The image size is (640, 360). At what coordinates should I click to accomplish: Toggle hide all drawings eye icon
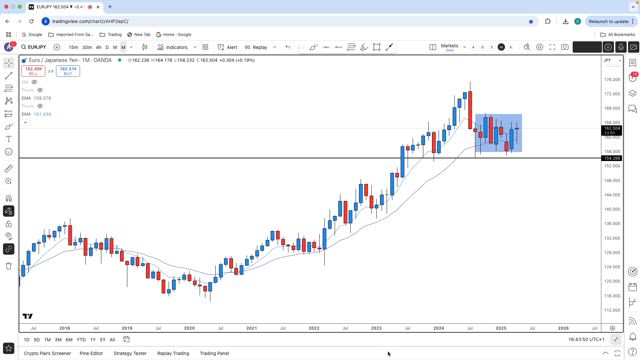coord(9,236)
